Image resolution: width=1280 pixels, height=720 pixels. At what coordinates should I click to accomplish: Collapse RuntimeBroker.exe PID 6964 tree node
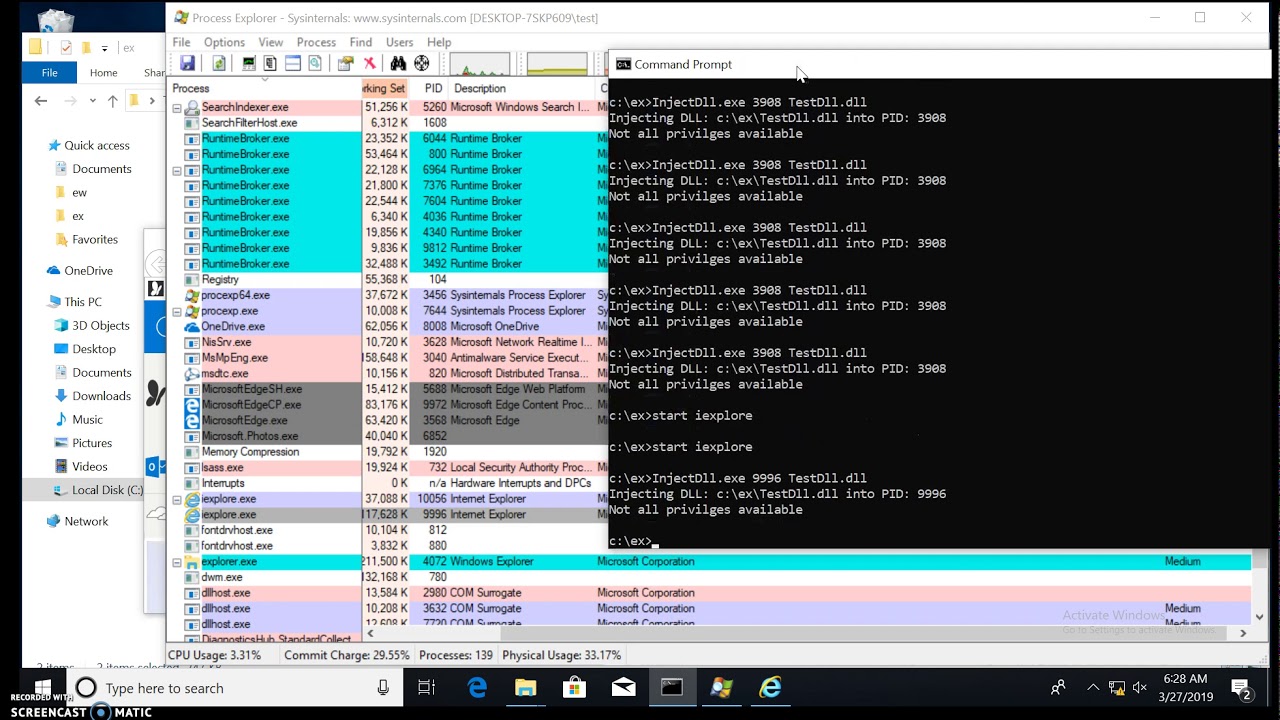click(x=177, y=170)
